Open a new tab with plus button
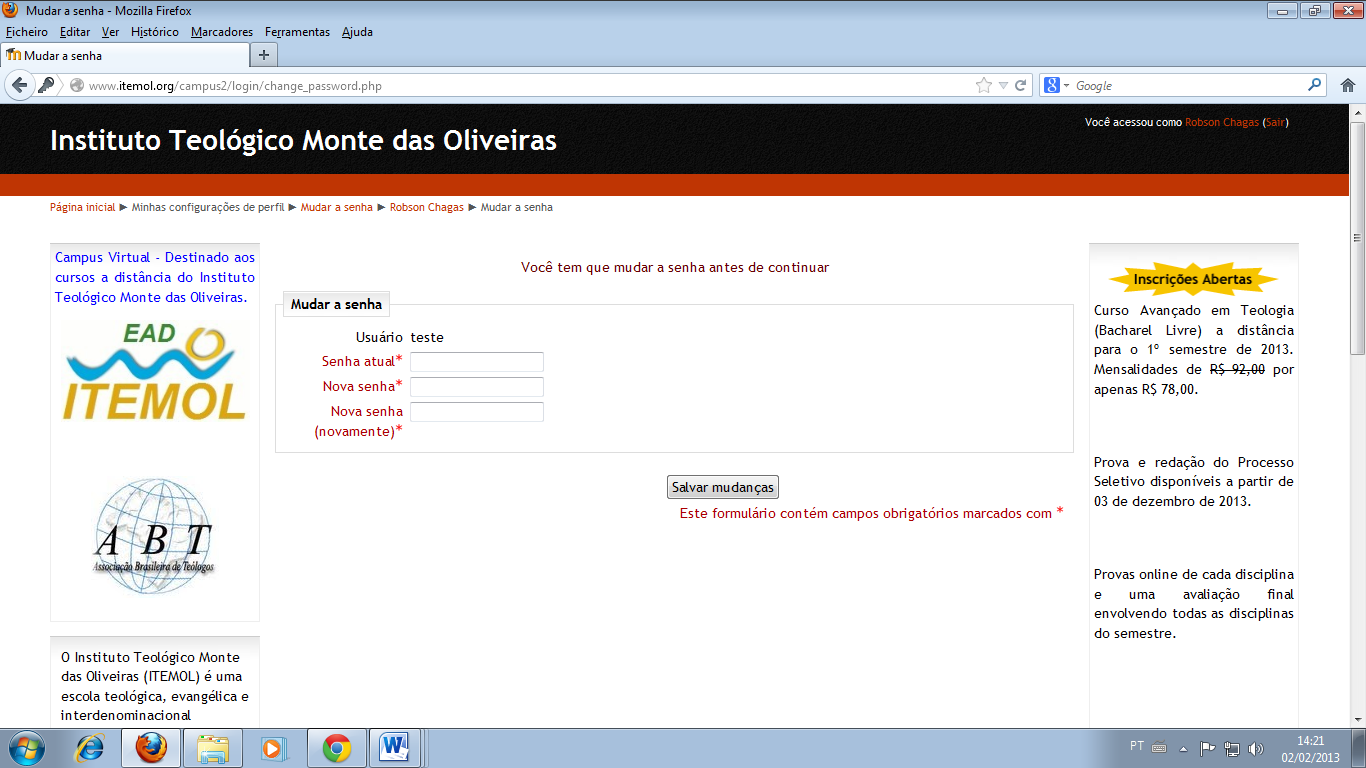Screen dimensions: 1366x768 264,55
